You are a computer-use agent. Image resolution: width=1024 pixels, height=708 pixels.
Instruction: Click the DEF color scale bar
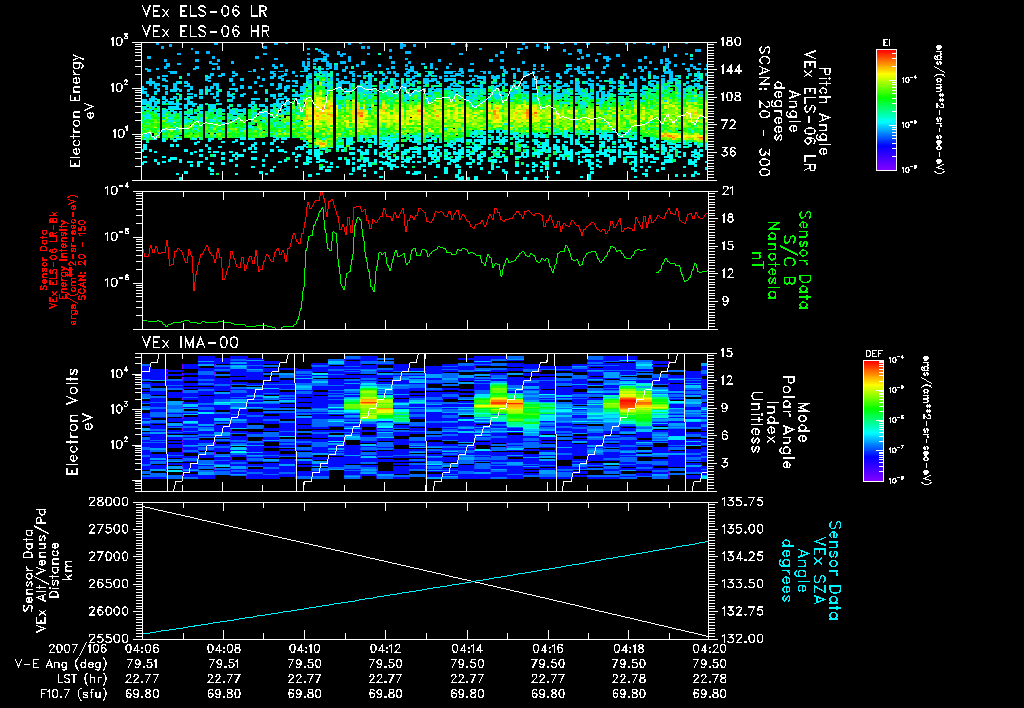pyautogui.click(x=874, y=421)
